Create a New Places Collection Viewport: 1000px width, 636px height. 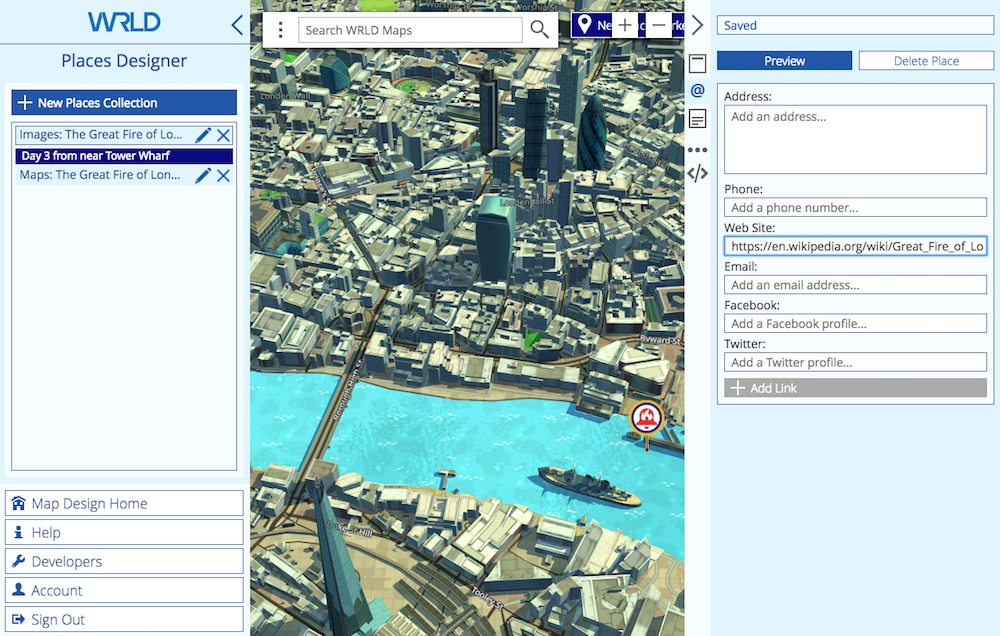pyautogui.click(x=124, y=103)
